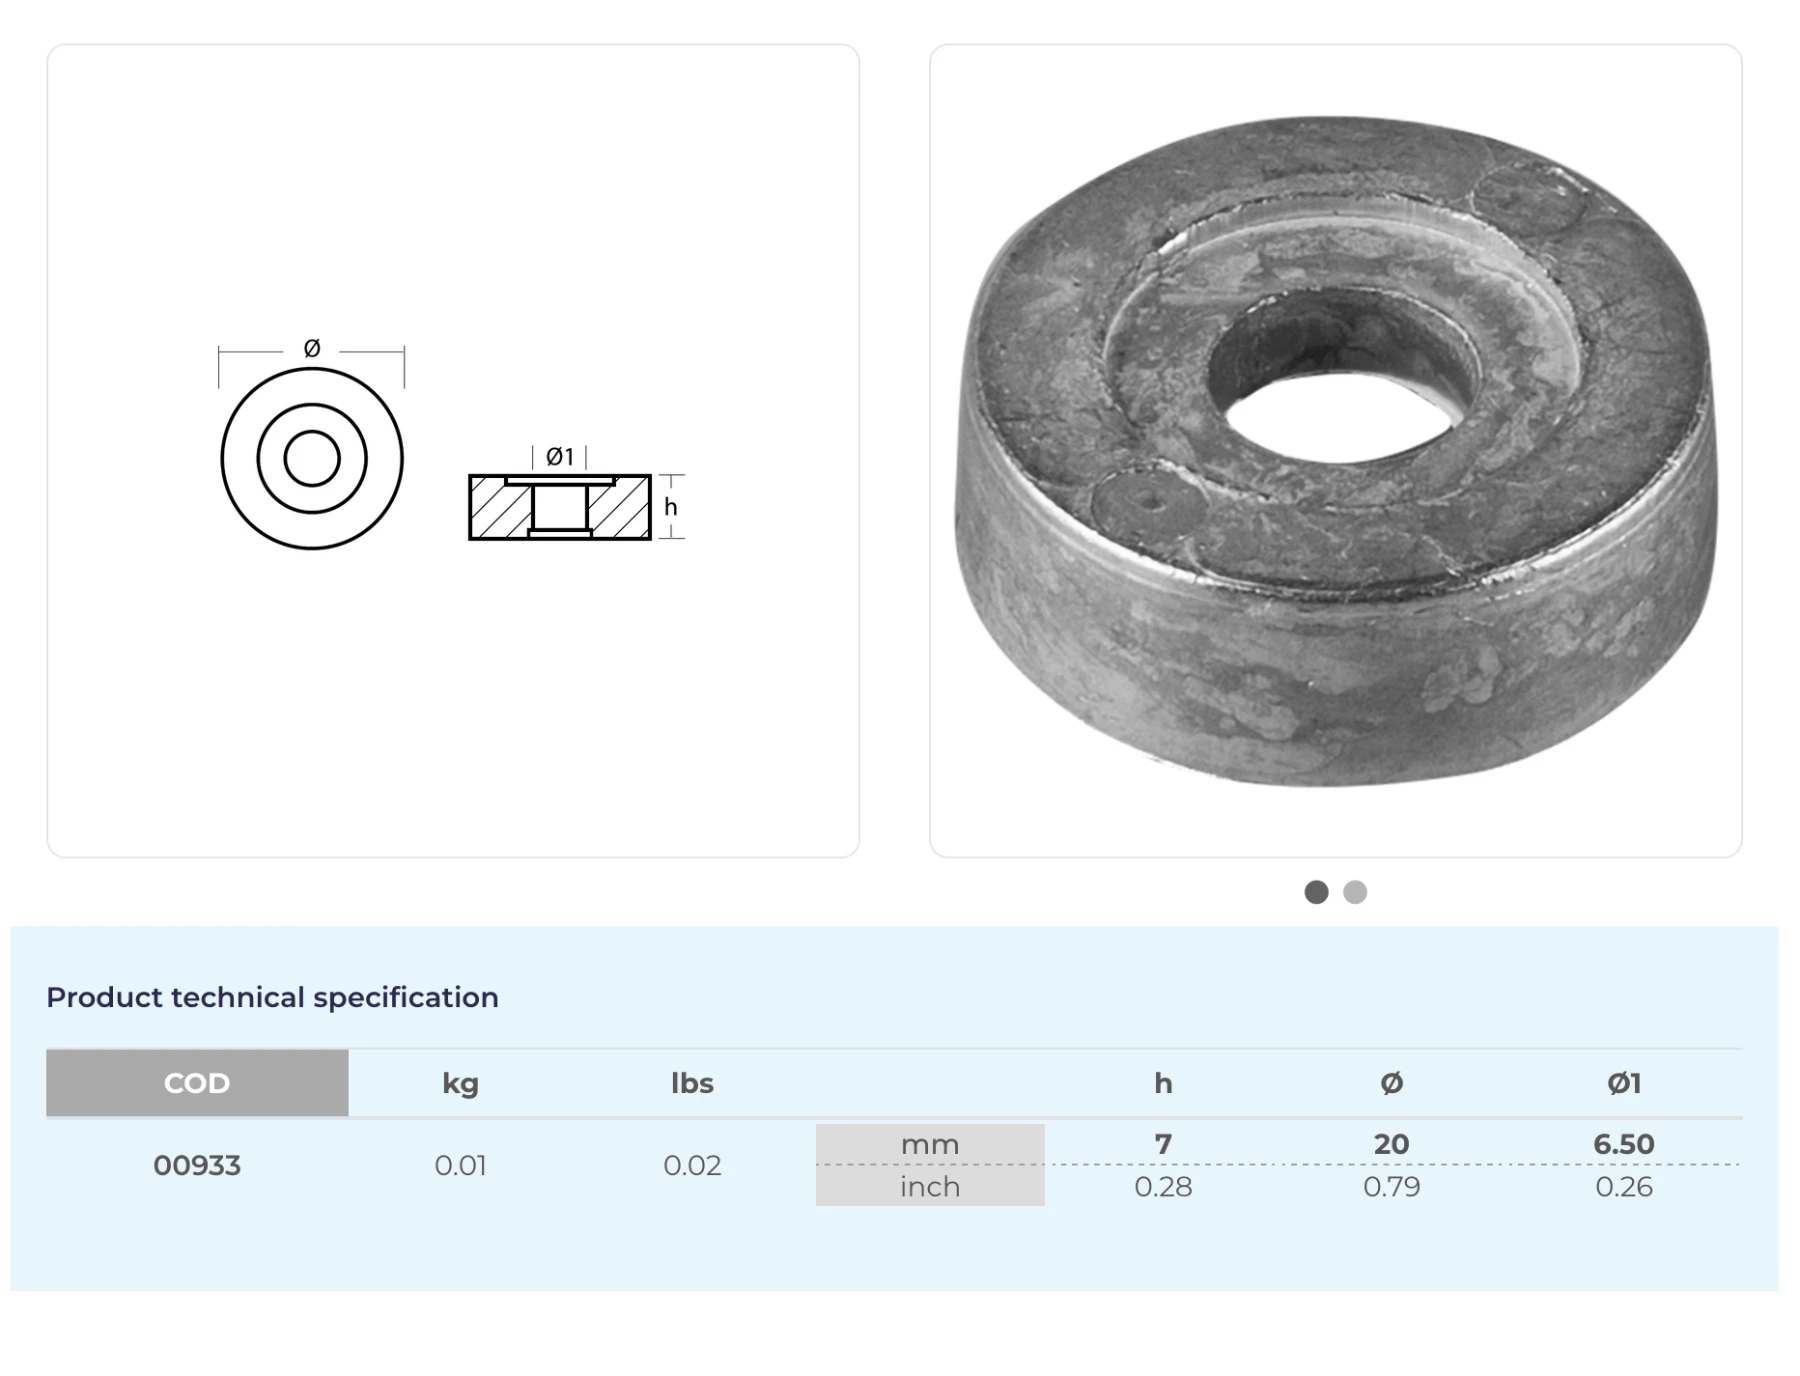The width and height of the screenshot is (1800, 1376).
Task: Open the zinc anode product photo
Action: point(1335,450)
